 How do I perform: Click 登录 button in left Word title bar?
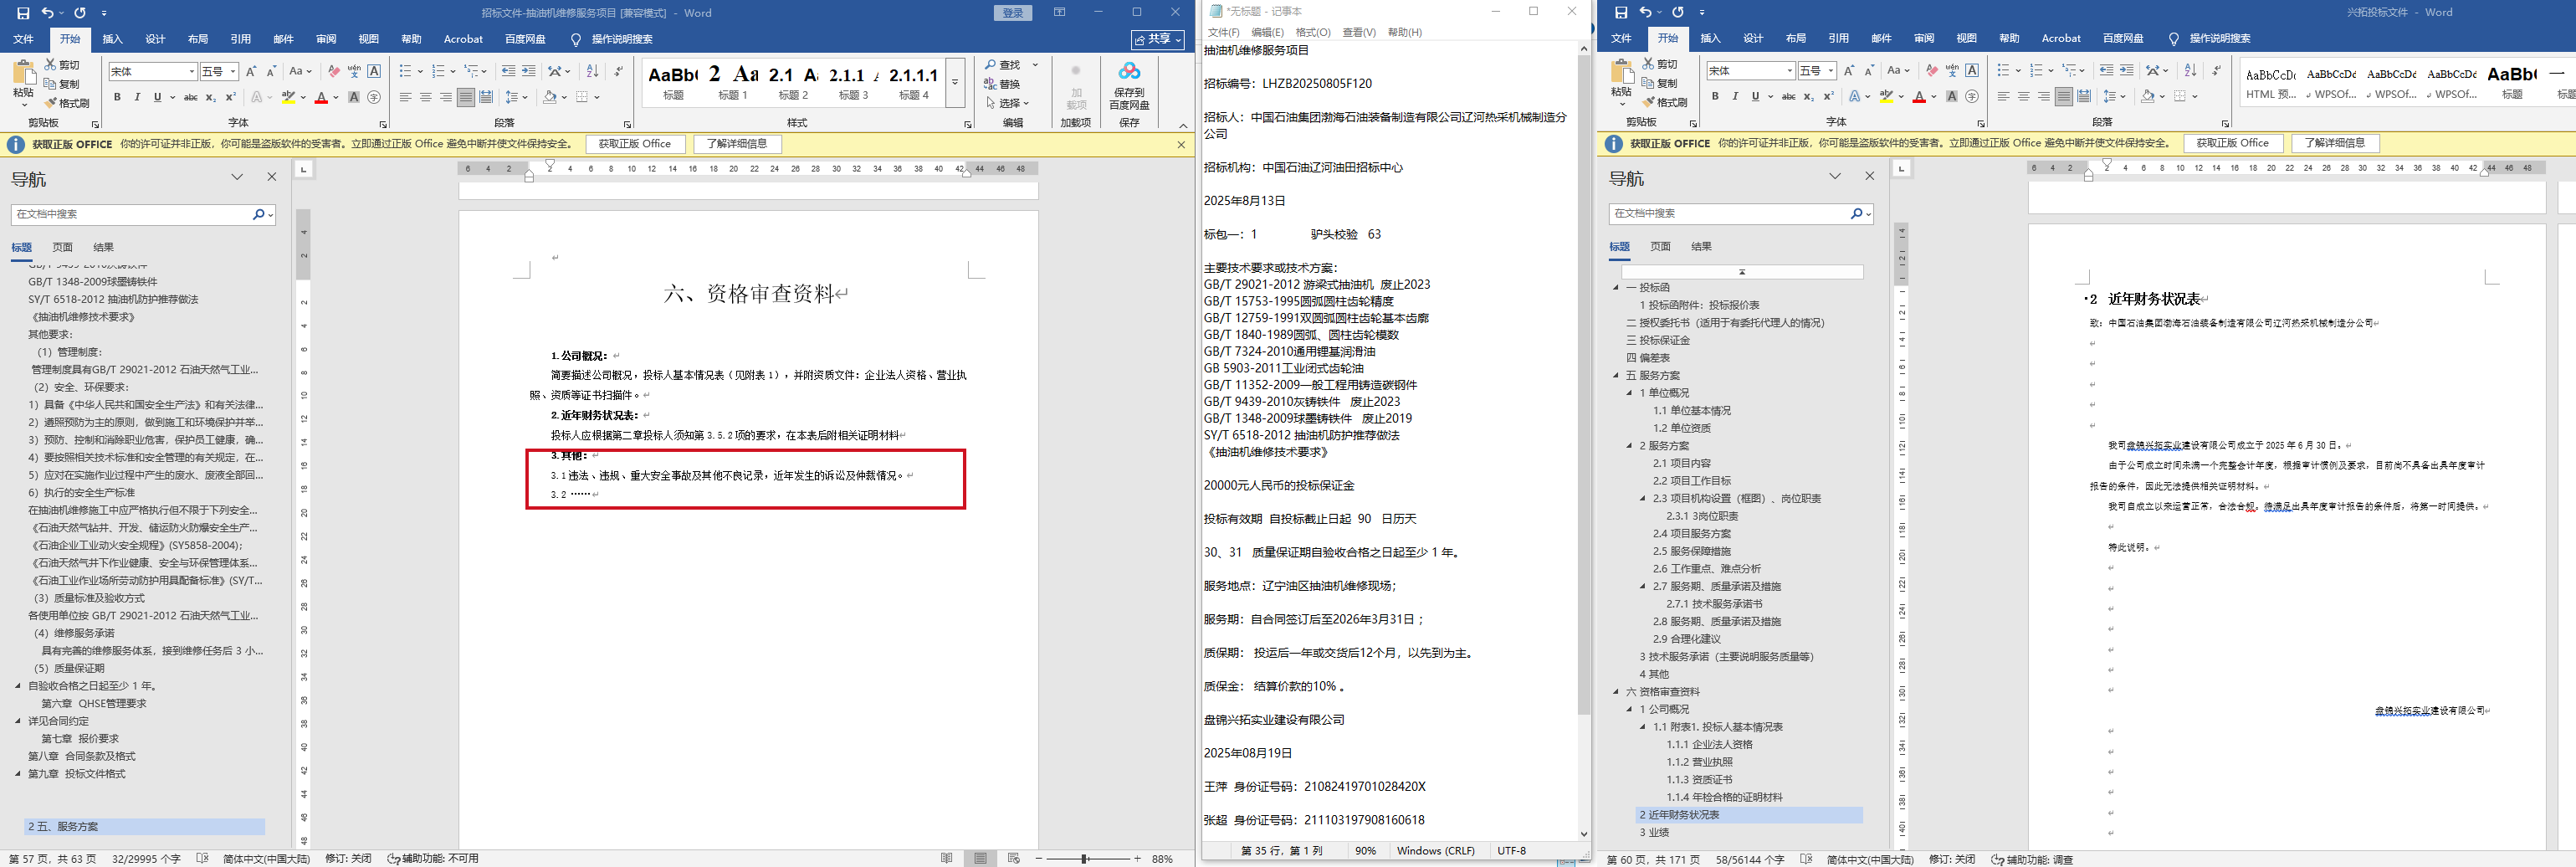point(1013,13)
